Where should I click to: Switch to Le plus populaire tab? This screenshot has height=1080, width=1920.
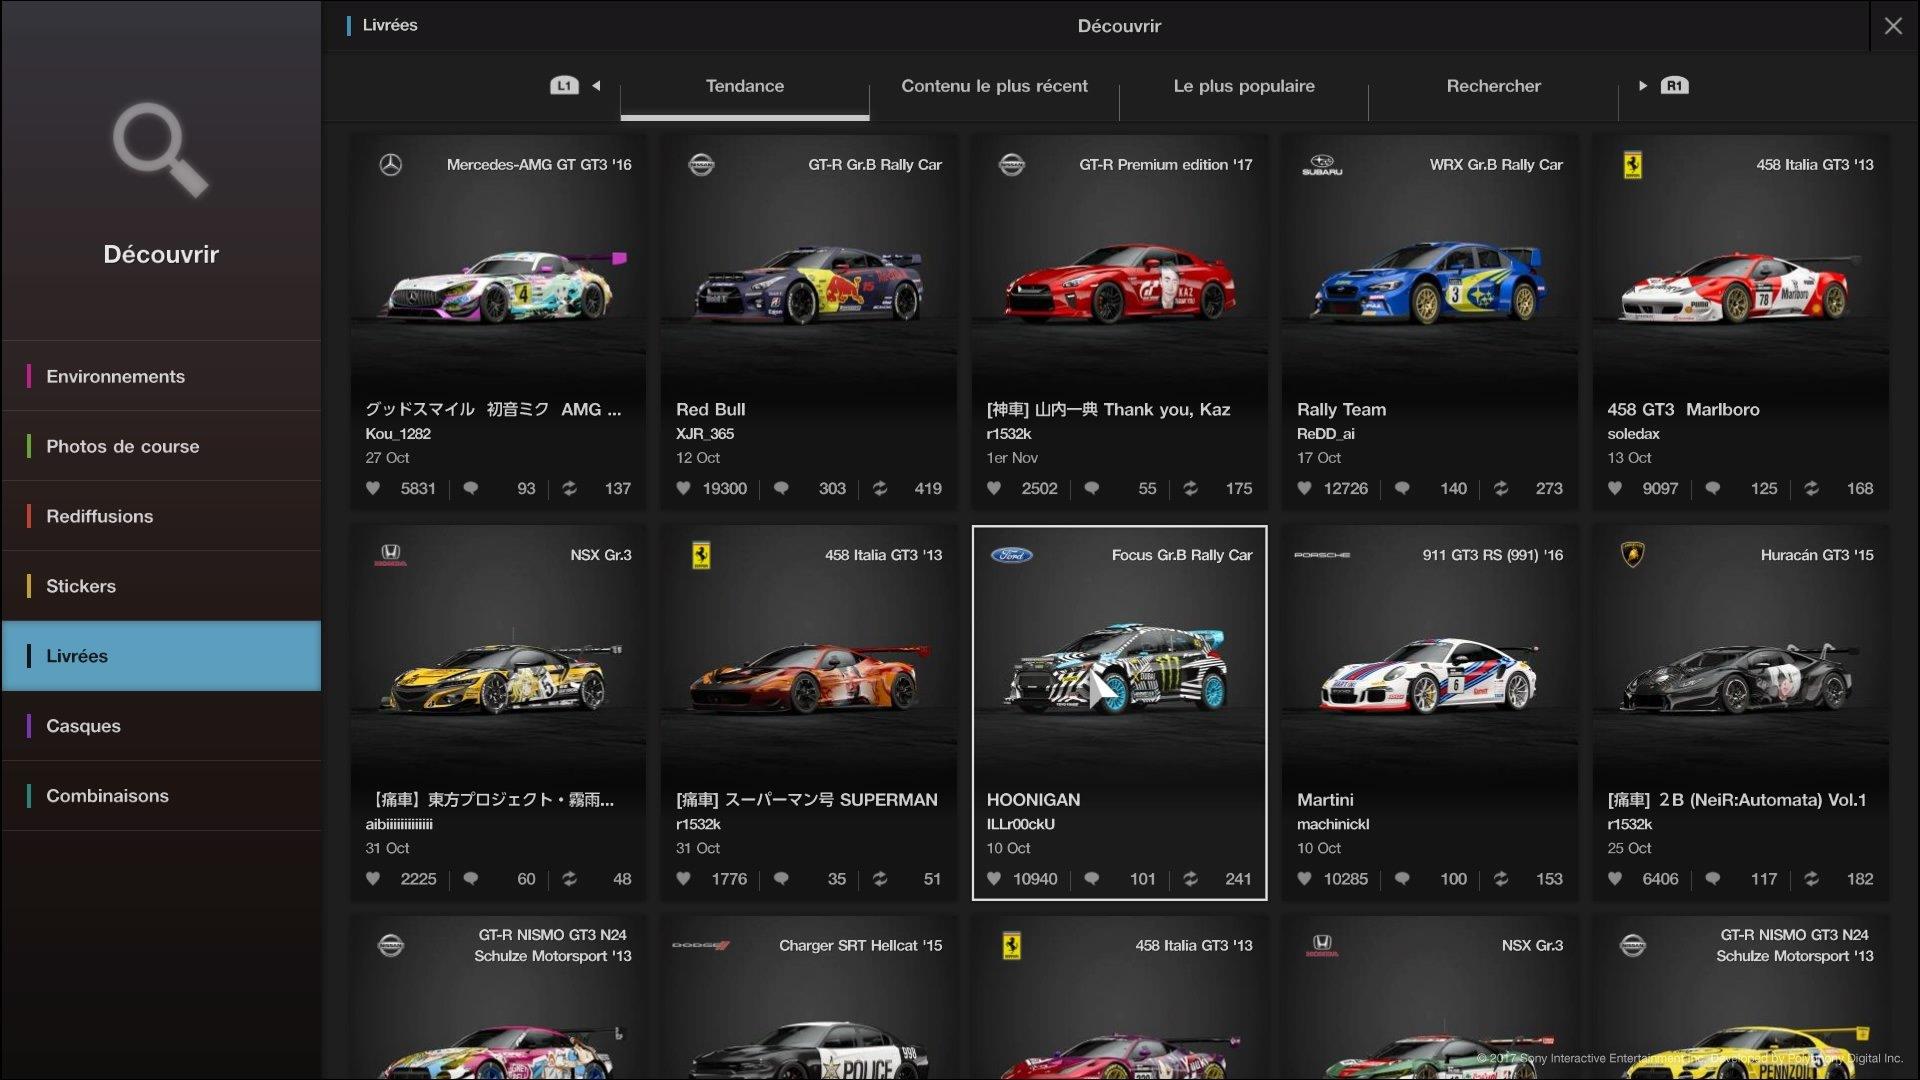pos(1244,86)
